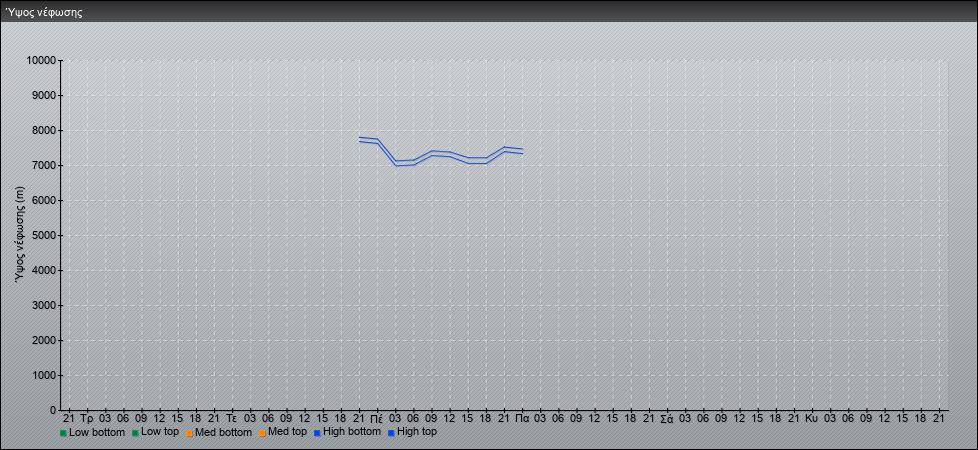
Task: Select the 3000 y-axis value
Action: pos(44,305)
